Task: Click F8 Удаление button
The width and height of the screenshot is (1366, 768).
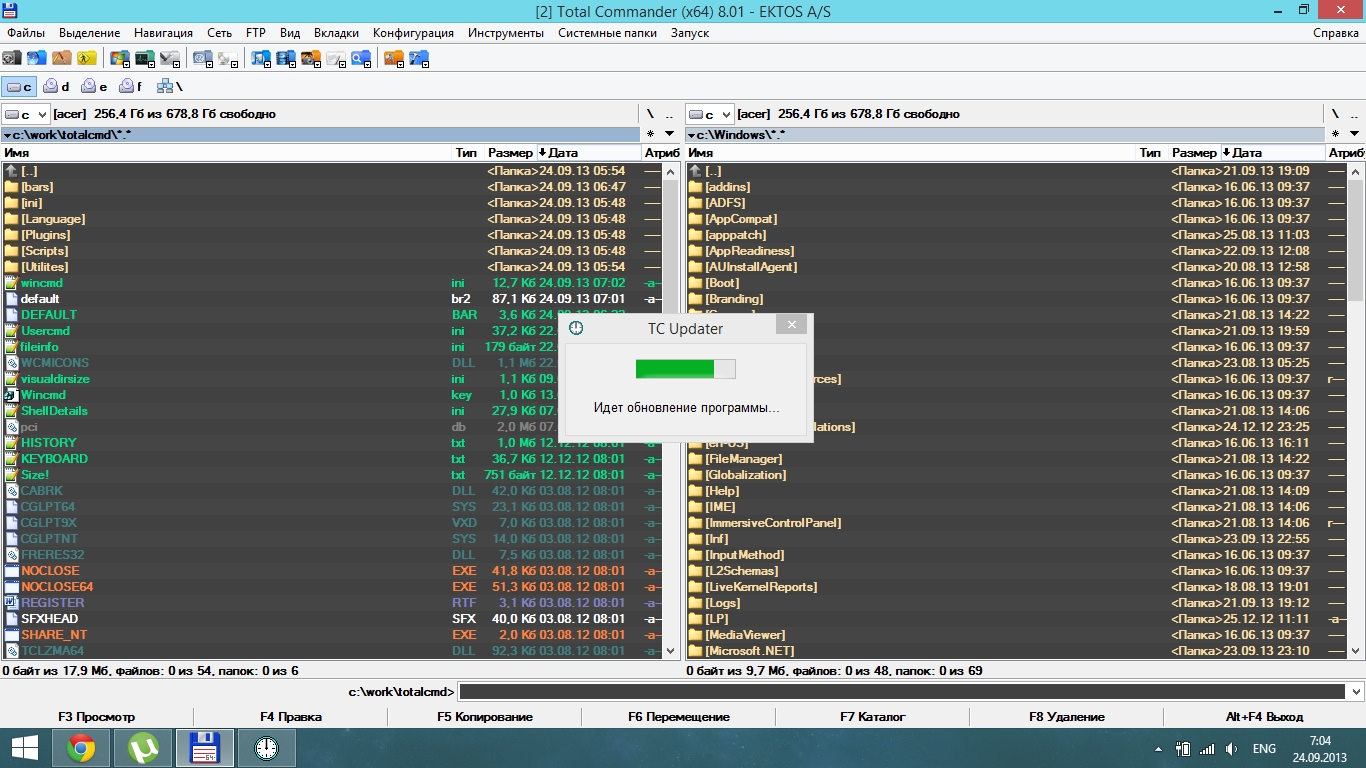Action: (1067, 717)
